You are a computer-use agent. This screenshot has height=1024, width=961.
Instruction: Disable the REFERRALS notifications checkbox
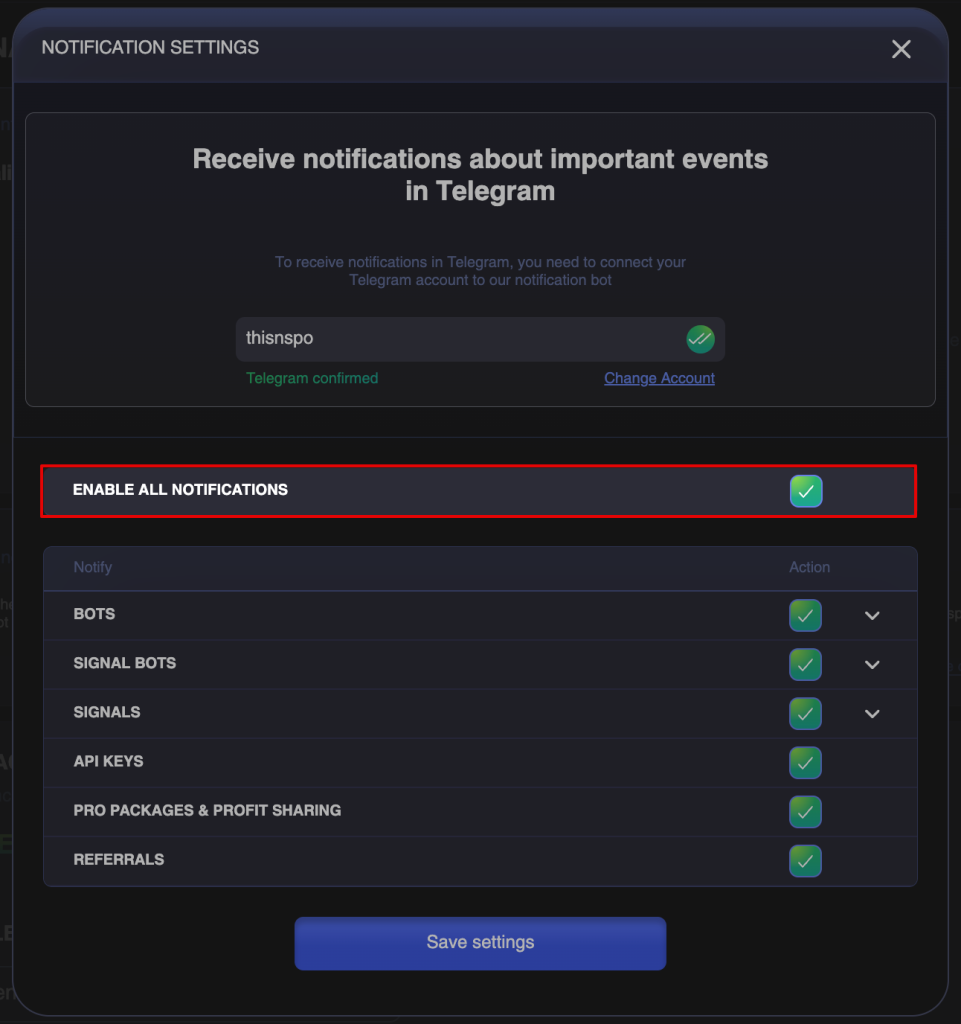coord(805,860)
